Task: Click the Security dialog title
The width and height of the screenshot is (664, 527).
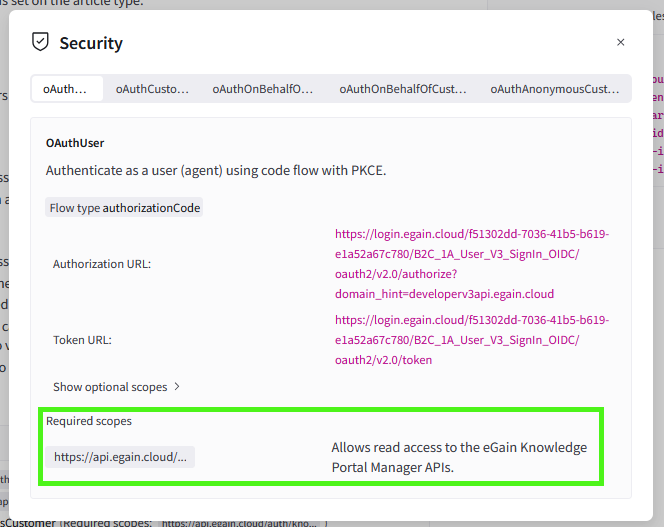Action: [x=91, y=43]
